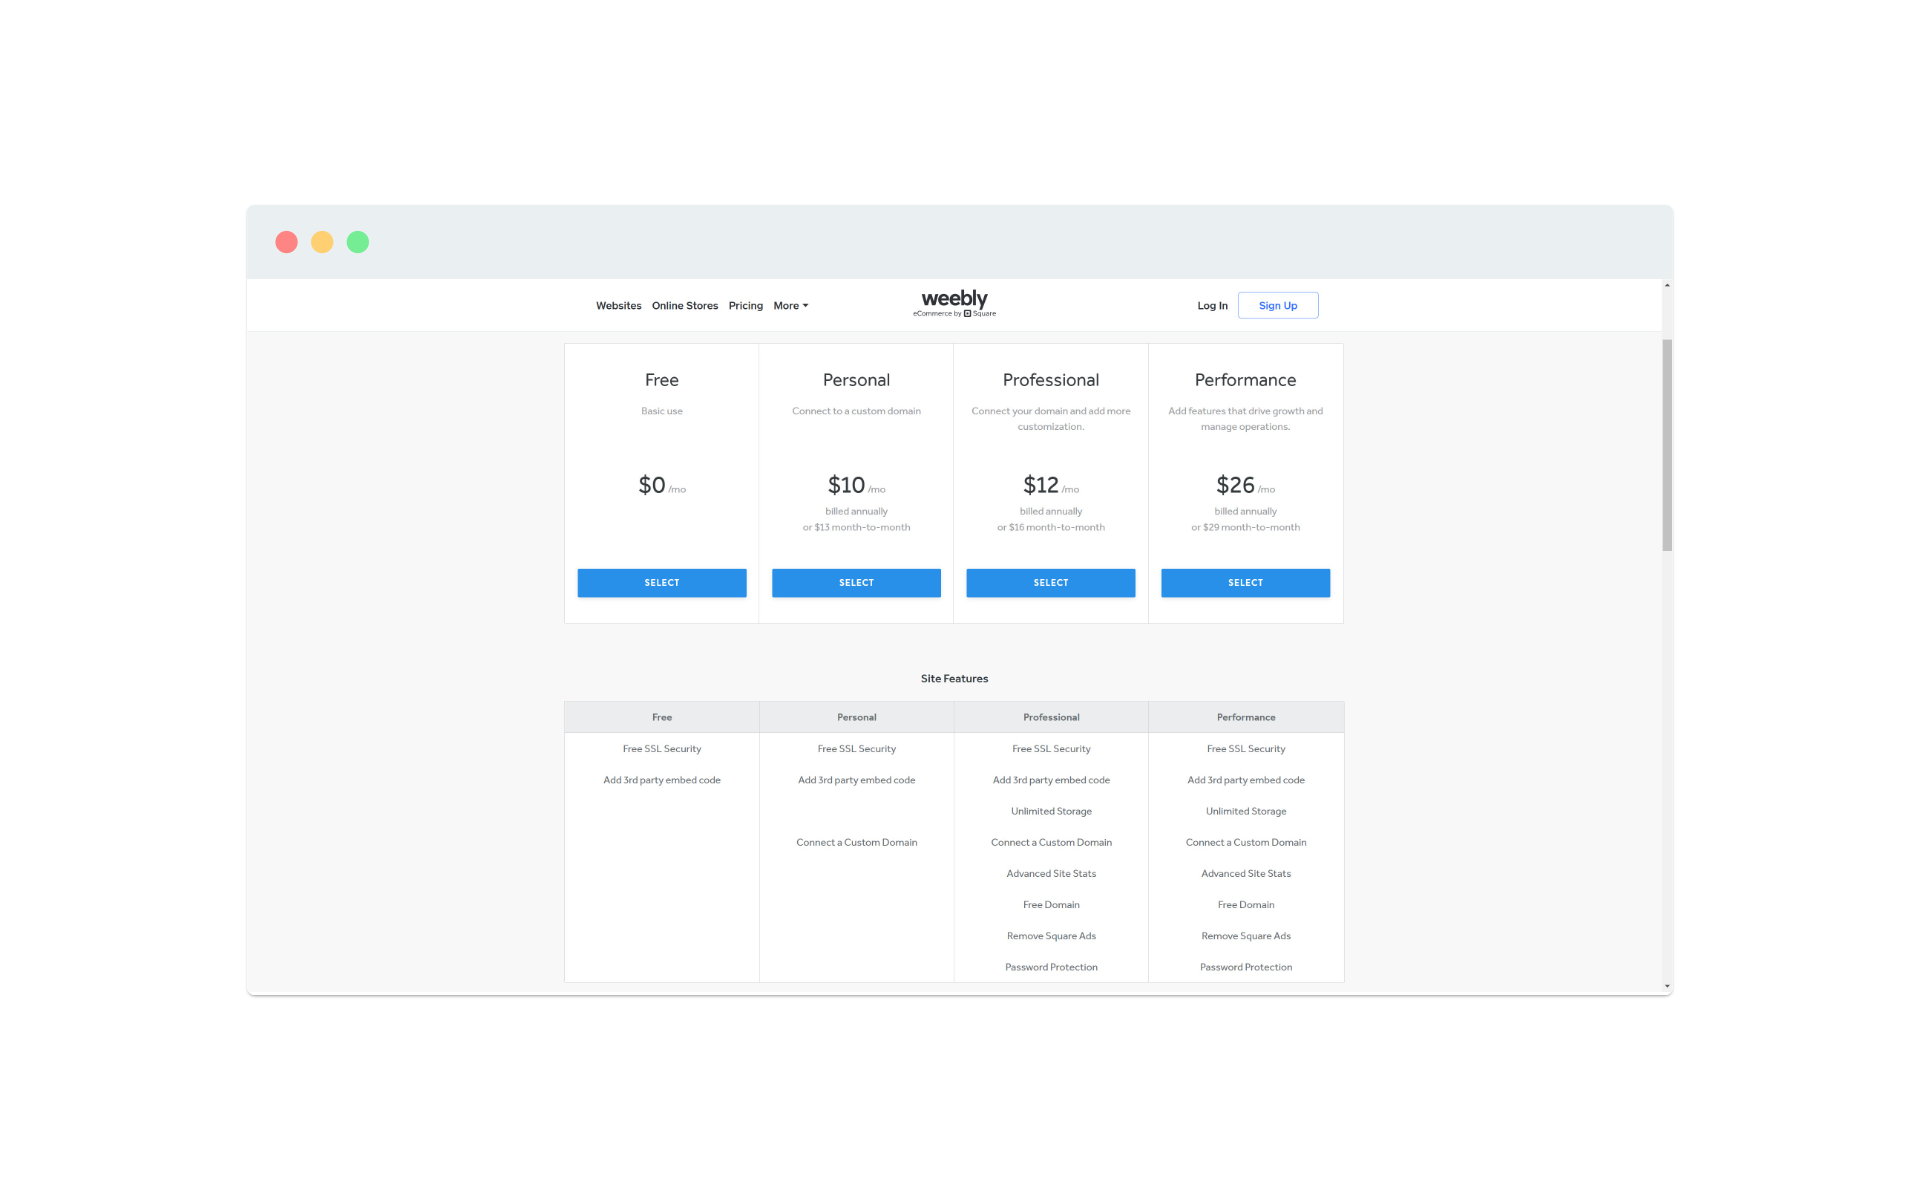Go to the Pricing page
The image size is (1920, 1200).
point(745,306)
